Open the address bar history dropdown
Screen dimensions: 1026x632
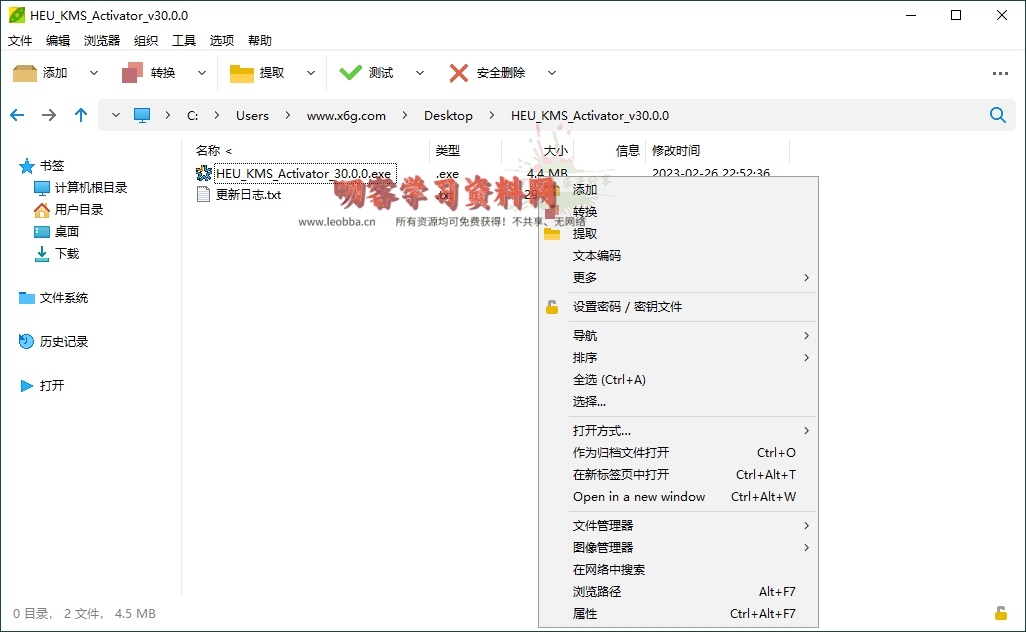[116, 115]
